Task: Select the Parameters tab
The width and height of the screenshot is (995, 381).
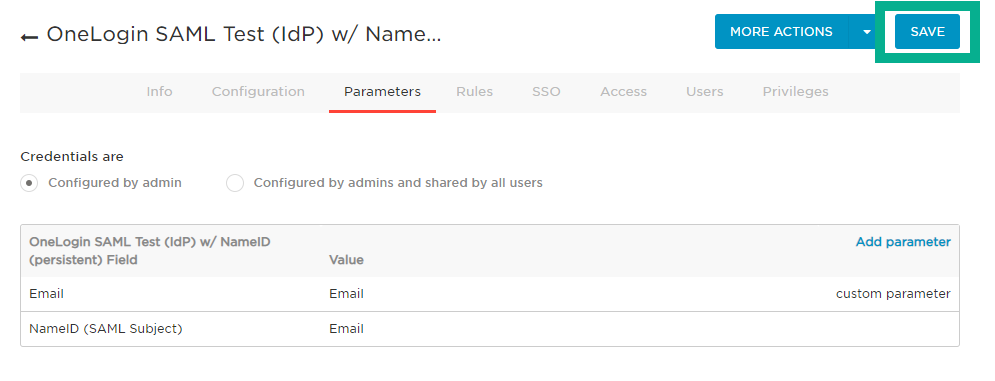Action: (x=382, y=91)
